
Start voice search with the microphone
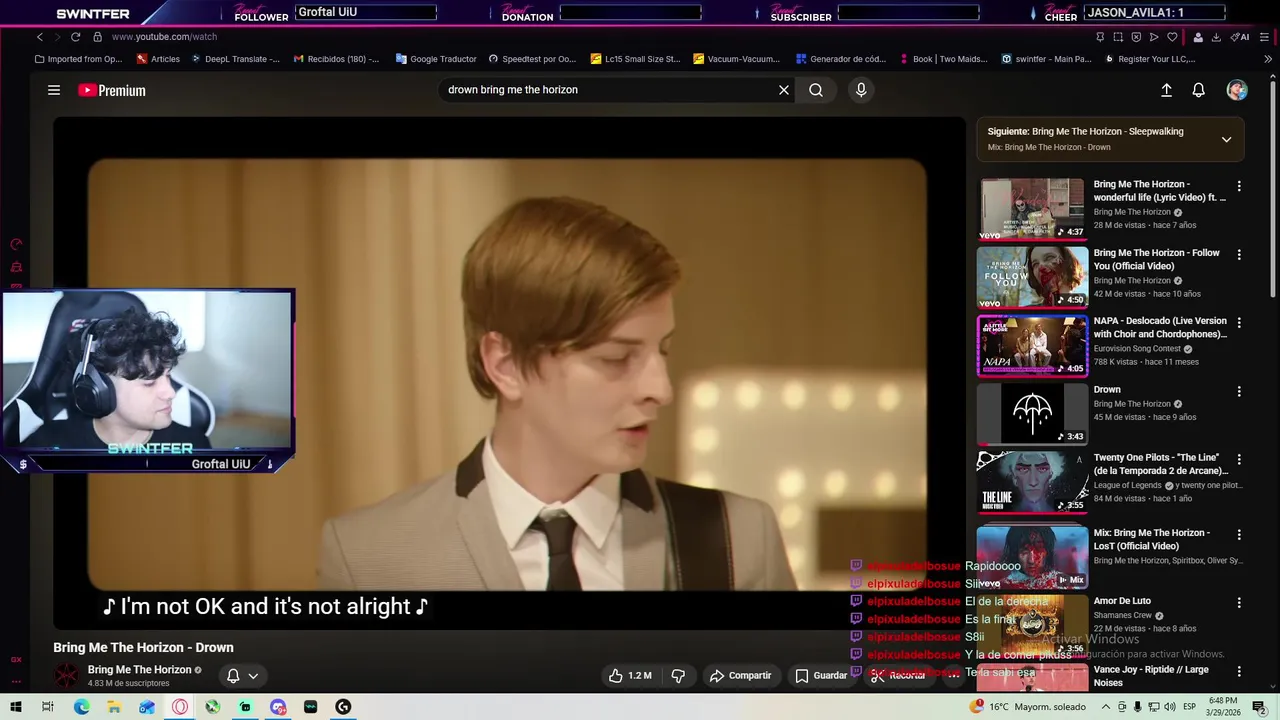click(x=861, y=90)
